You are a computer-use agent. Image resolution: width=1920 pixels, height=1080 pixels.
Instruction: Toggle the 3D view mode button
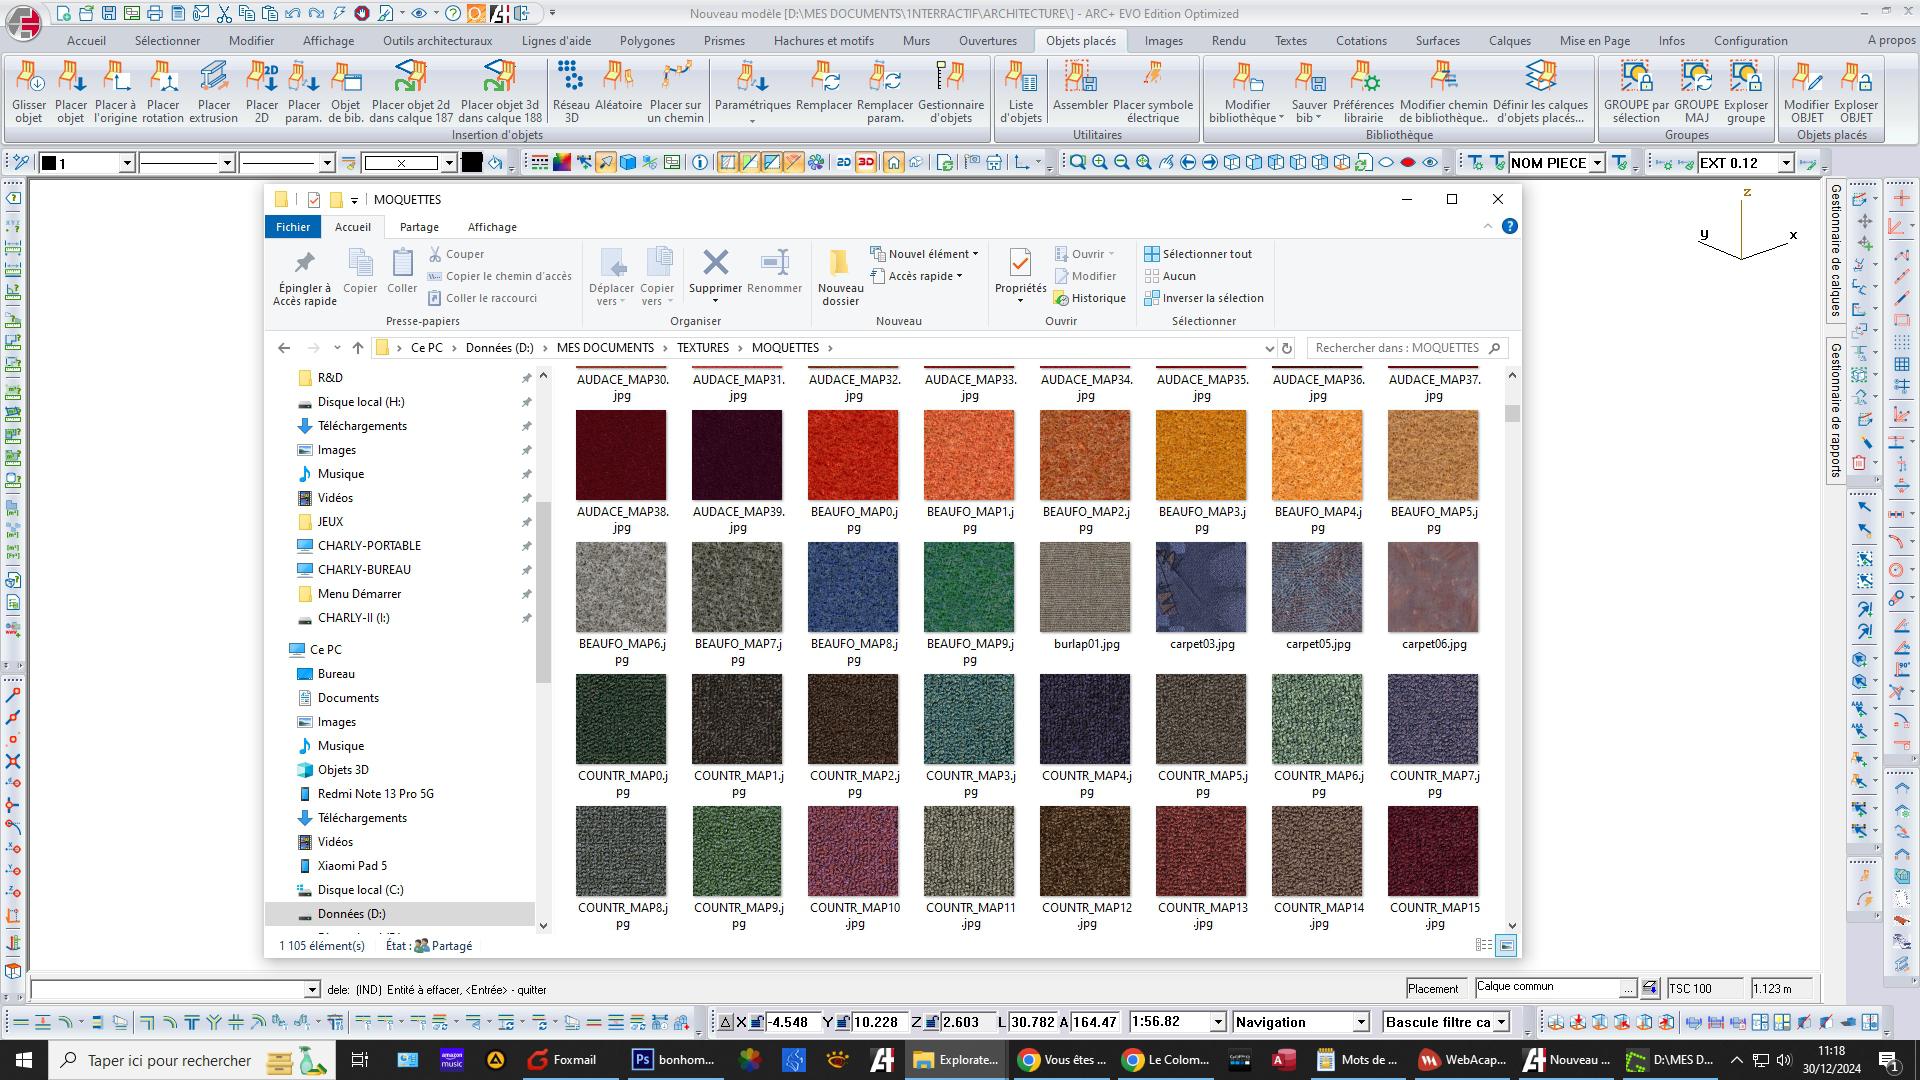tap(866, 163)
